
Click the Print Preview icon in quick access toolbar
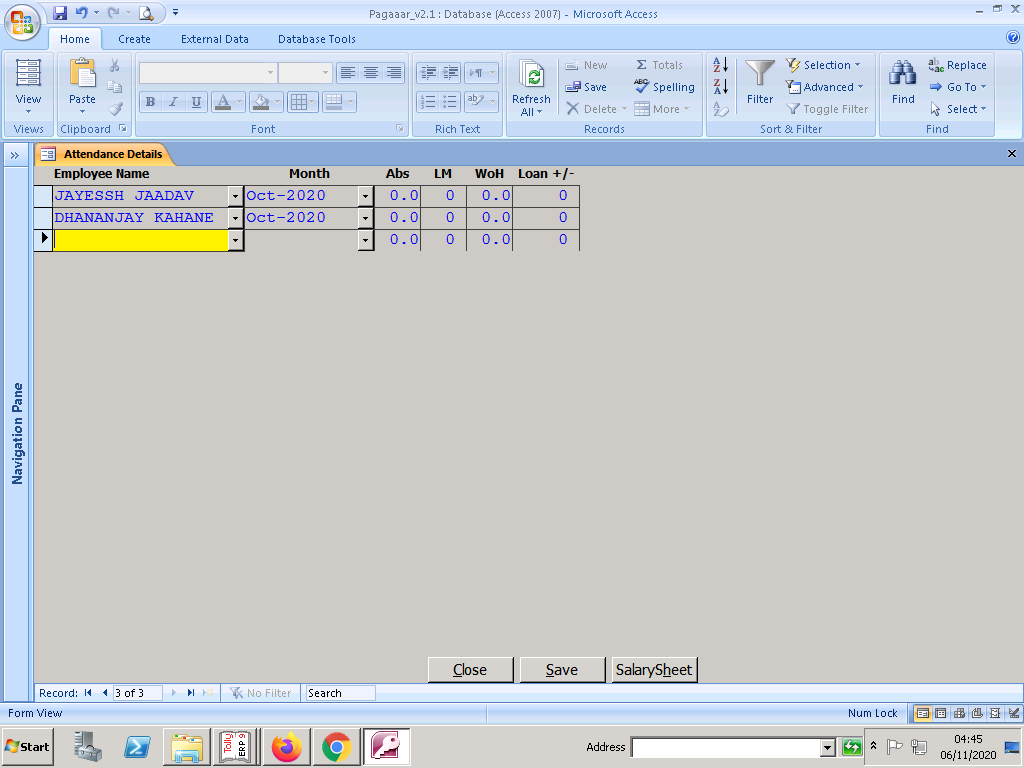[x=146, y=13]
